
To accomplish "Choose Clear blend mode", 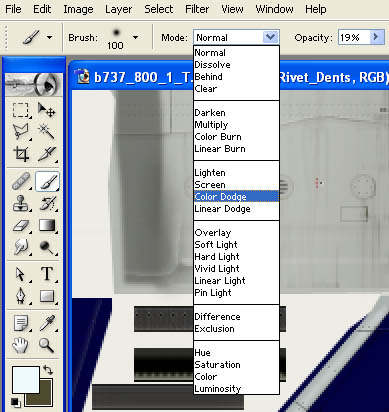I will pos(236,89).
